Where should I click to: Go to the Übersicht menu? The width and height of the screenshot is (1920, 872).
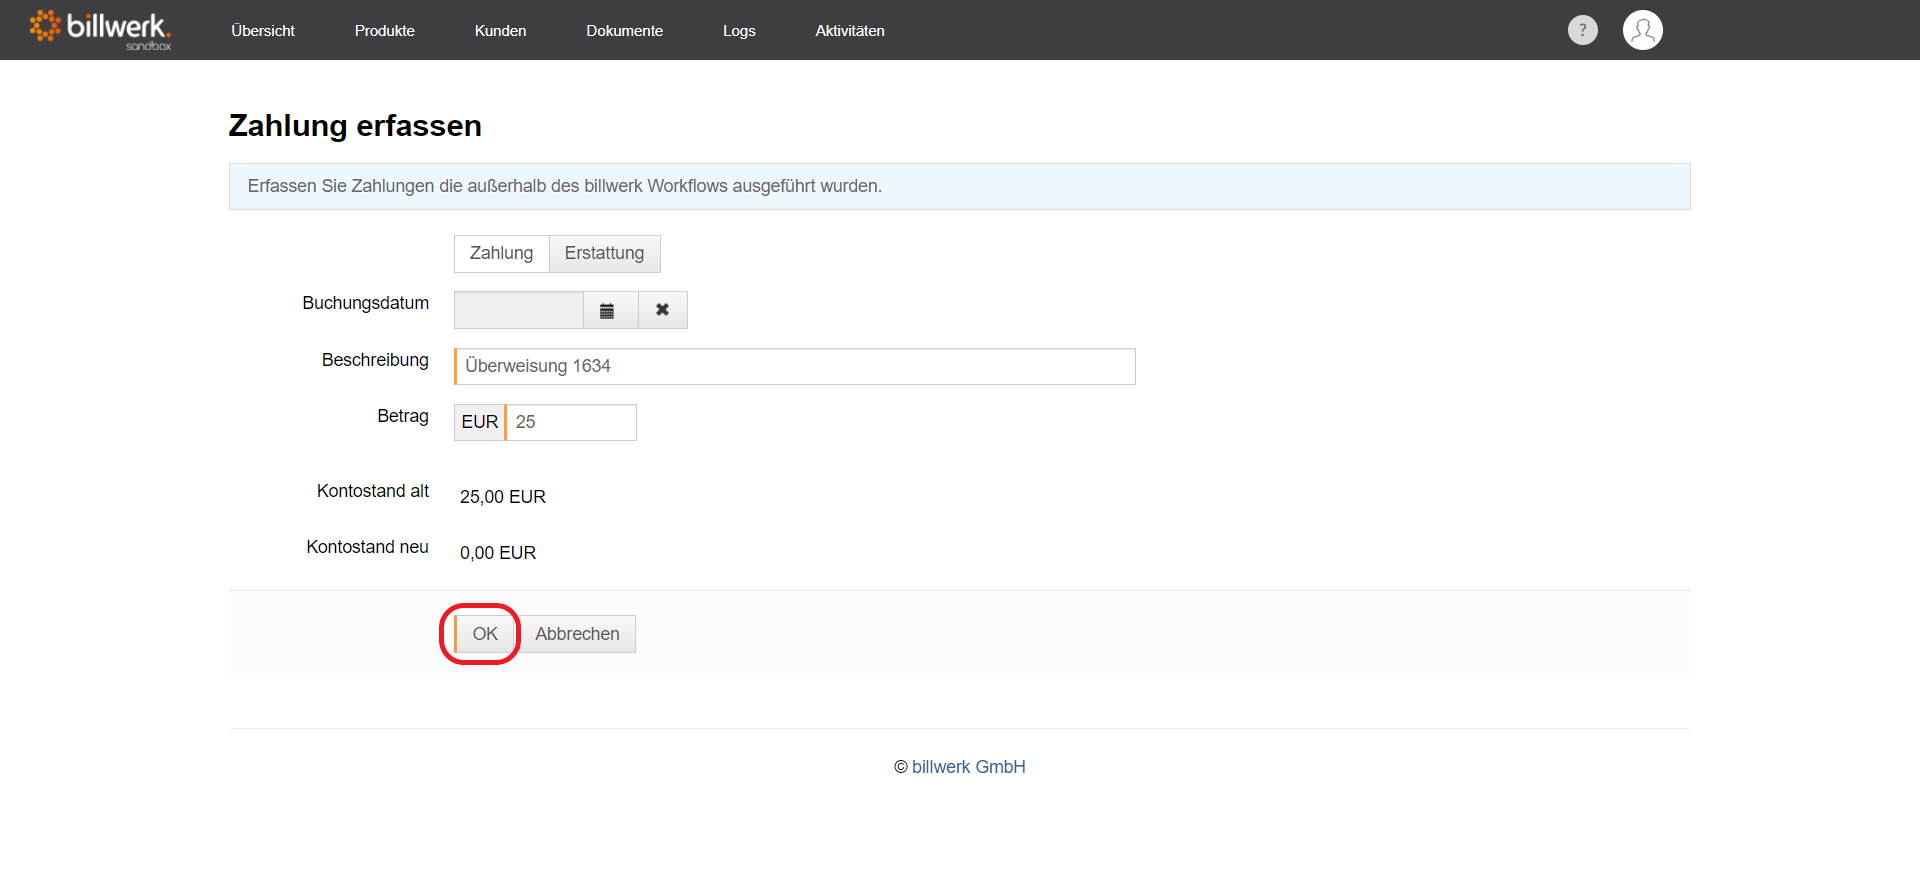[263, 31]
